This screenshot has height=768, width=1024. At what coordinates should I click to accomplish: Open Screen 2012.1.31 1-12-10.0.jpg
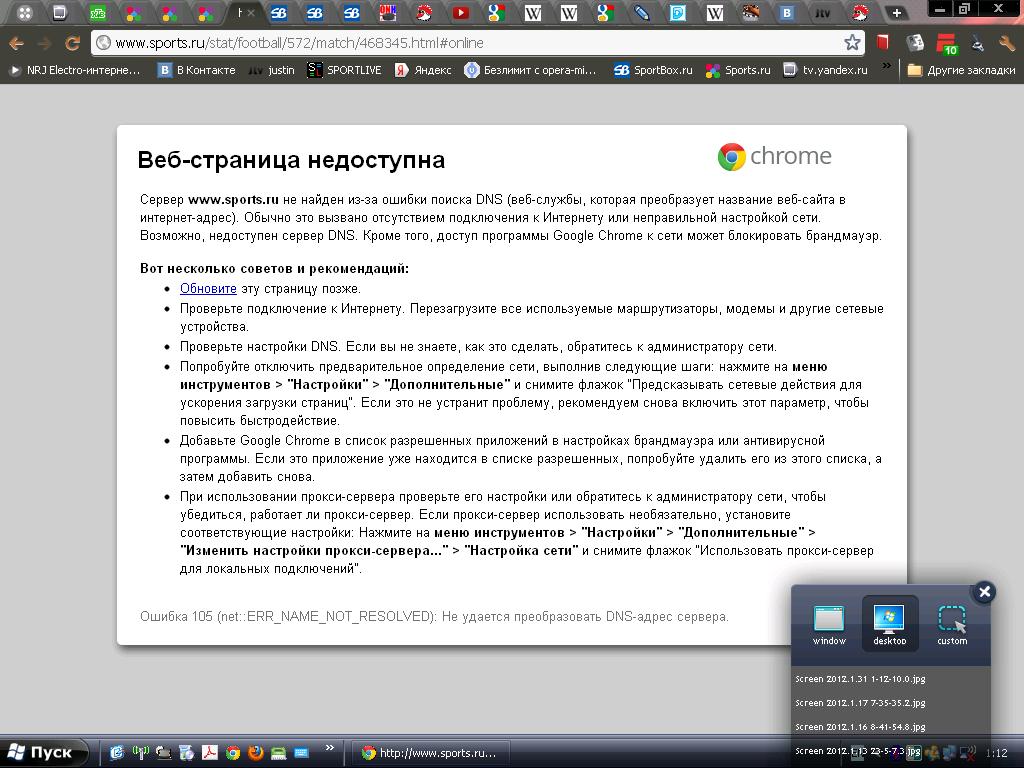point(860,679)
